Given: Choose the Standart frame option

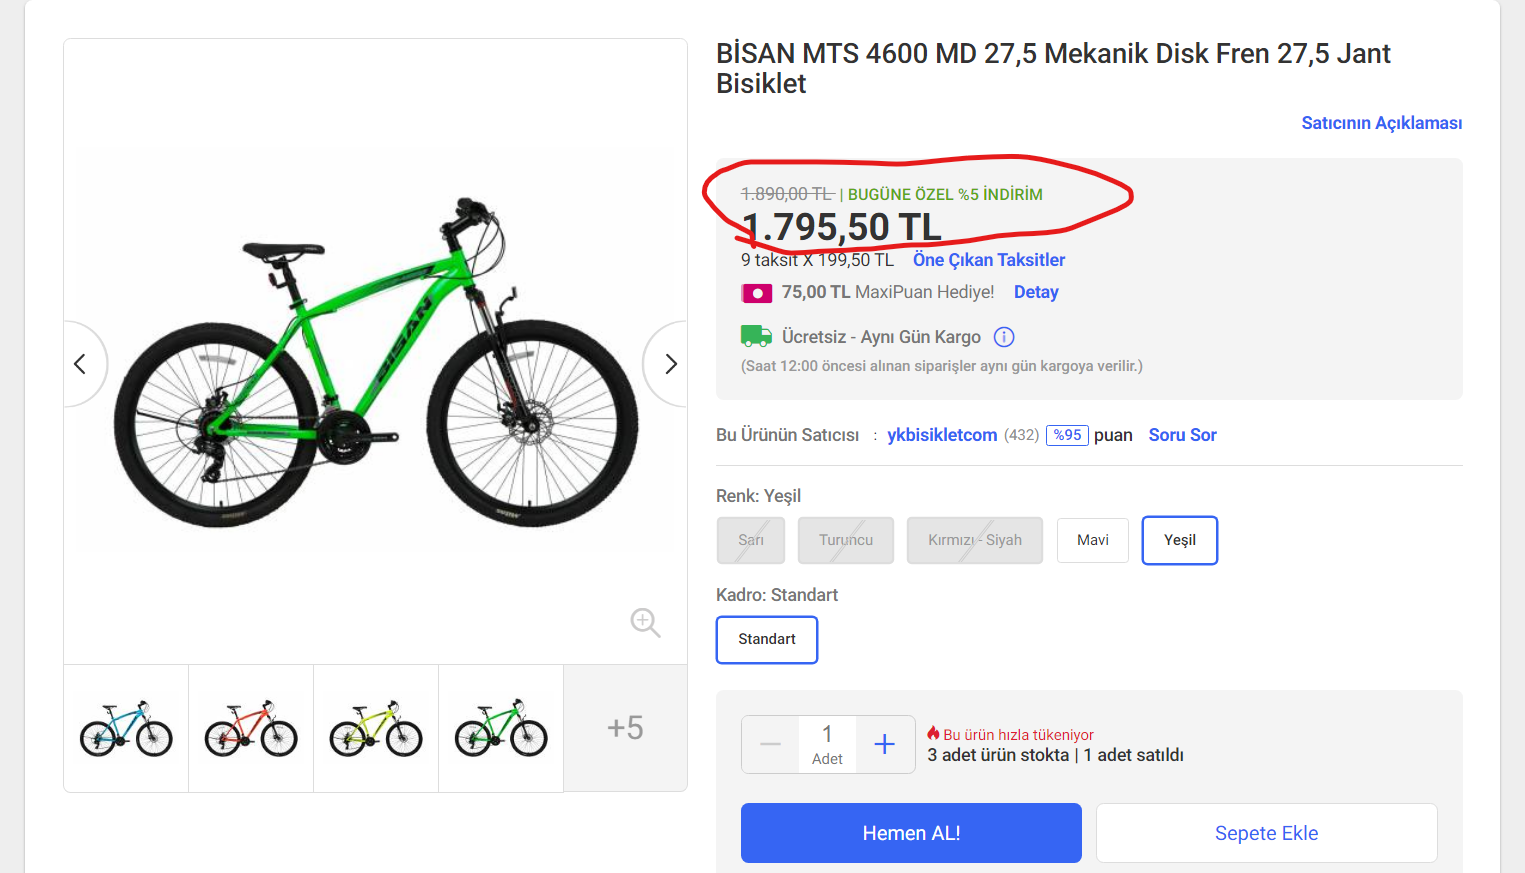Looking at the screenshot, I should click(x=767, y=639).
